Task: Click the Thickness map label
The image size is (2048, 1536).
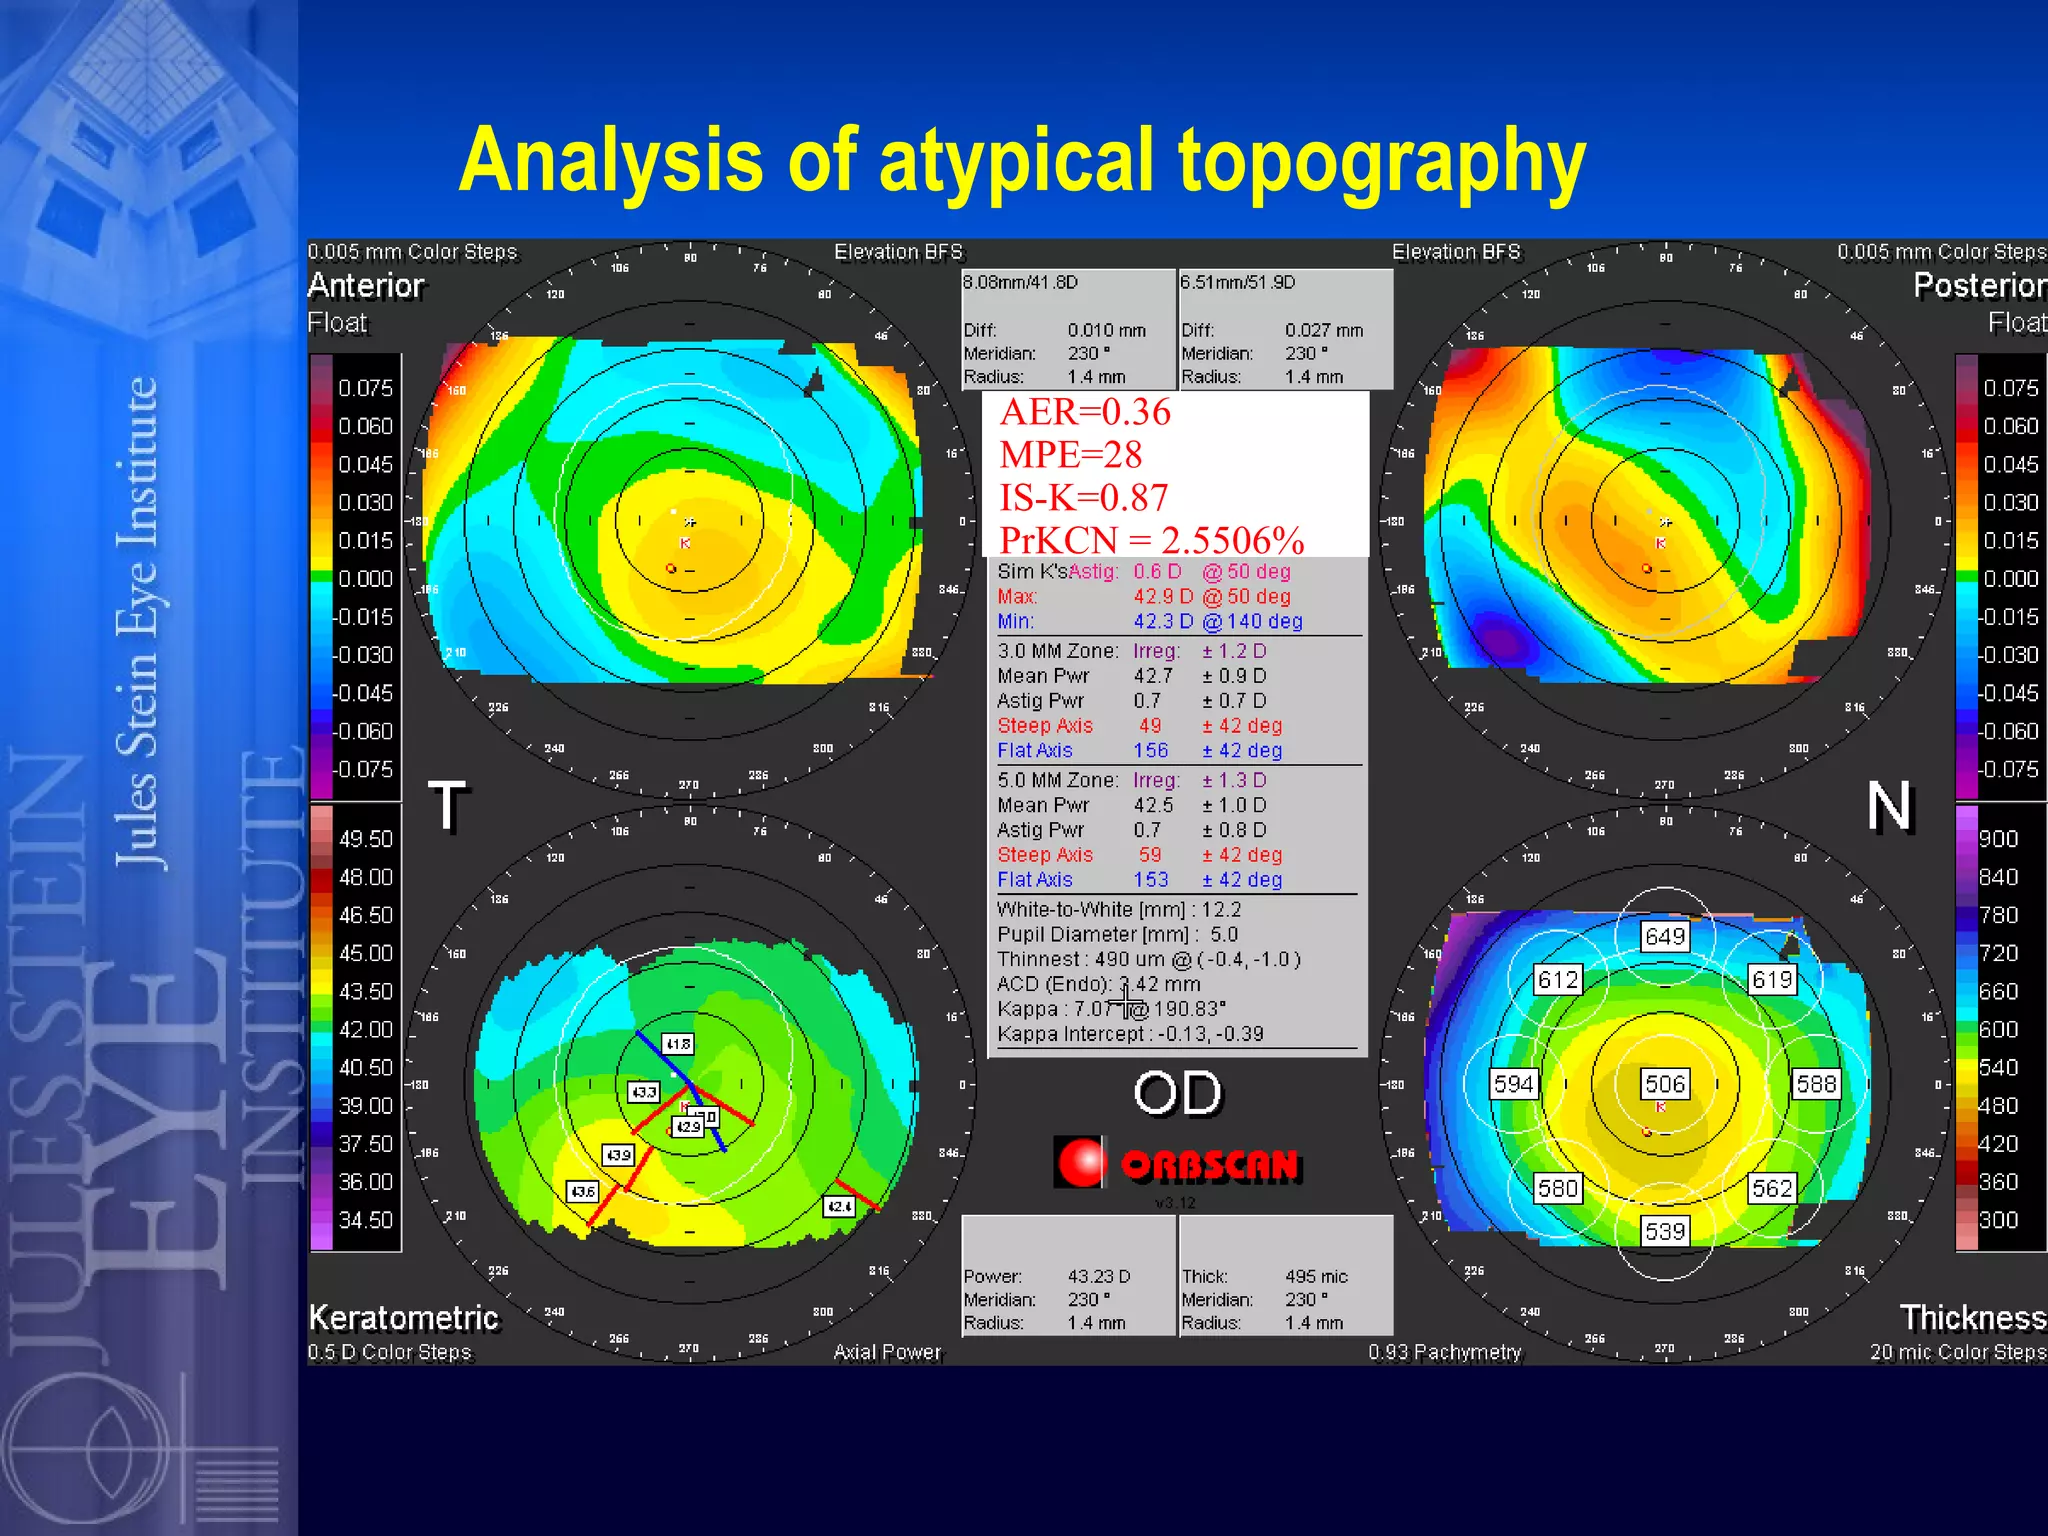Action: (x=1973, y=1317)
